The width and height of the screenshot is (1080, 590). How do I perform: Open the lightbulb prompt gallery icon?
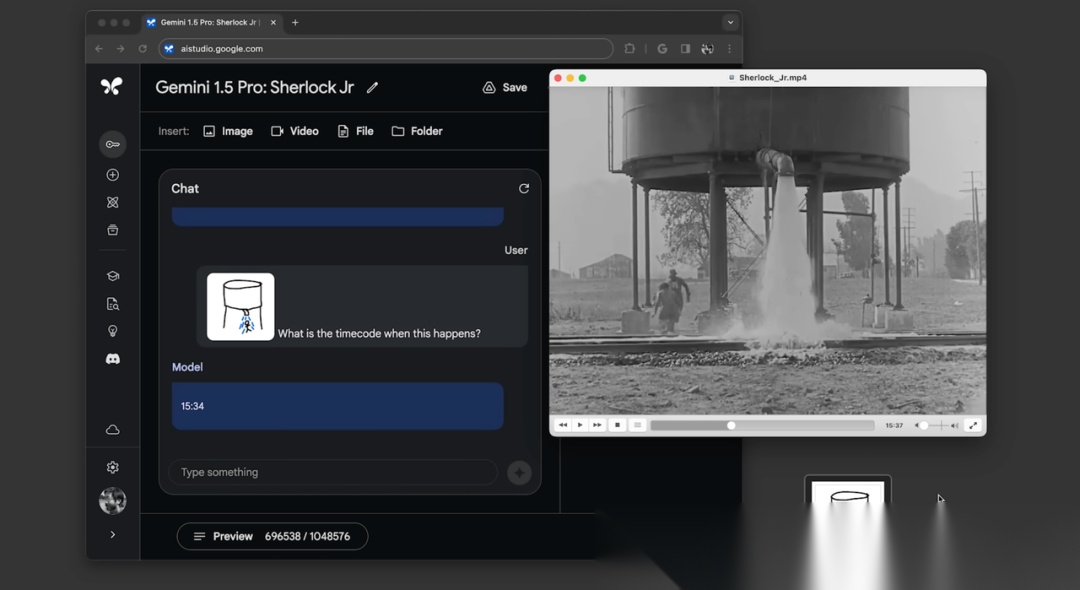[112, 331]
